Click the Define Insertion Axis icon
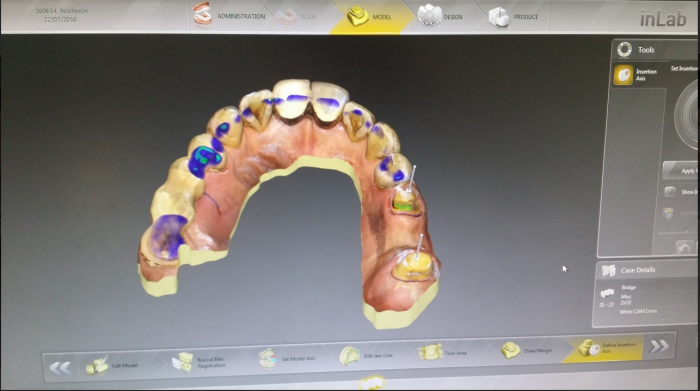The height and width of the screenshot is (391, 700). [x=589, y=348]
